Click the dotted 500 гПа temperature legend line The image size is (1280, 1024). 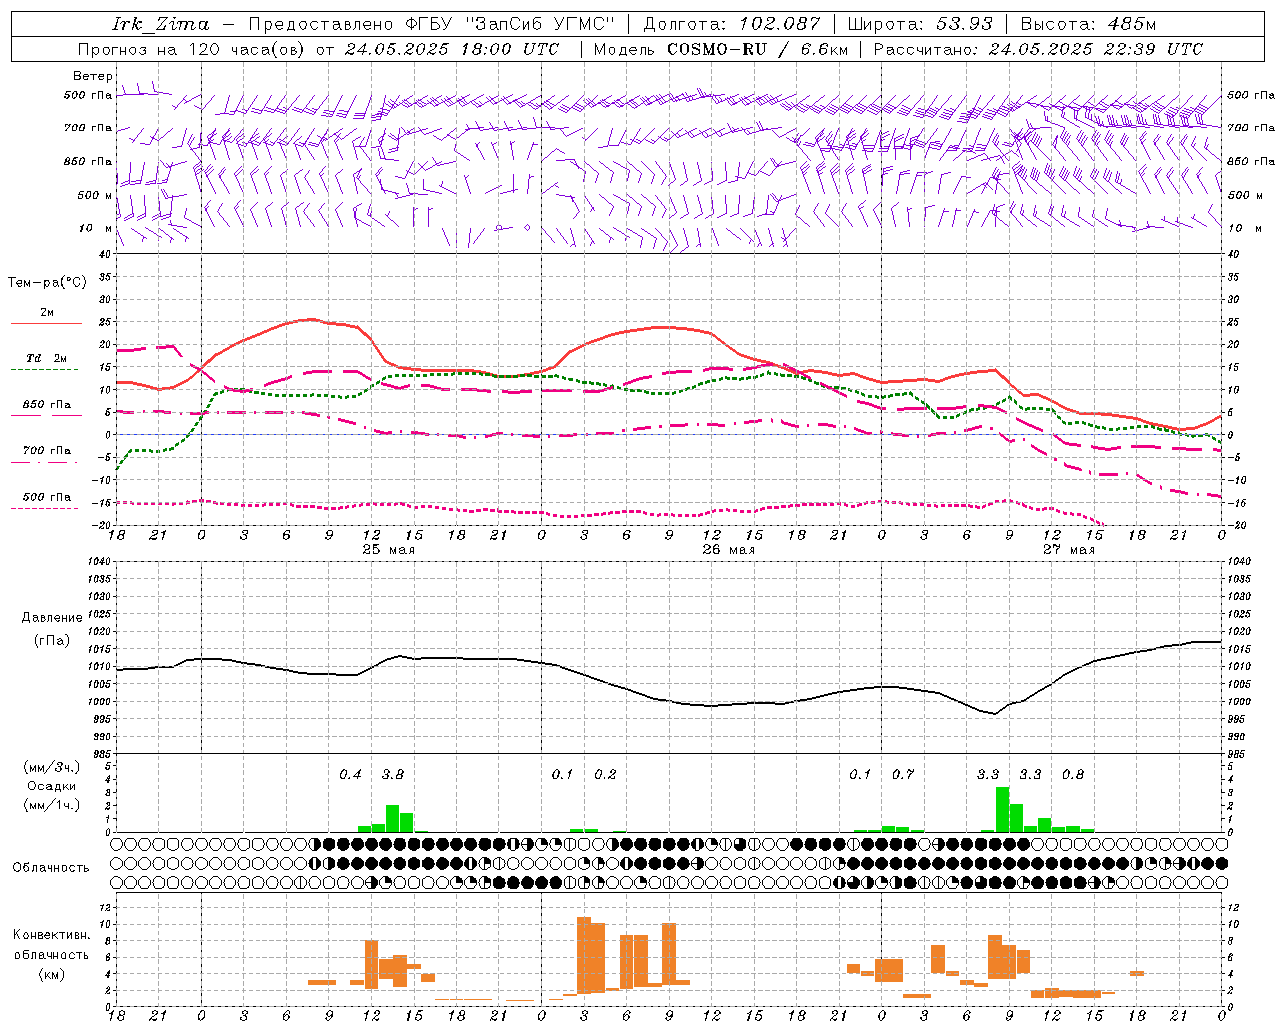click(46, 508)
